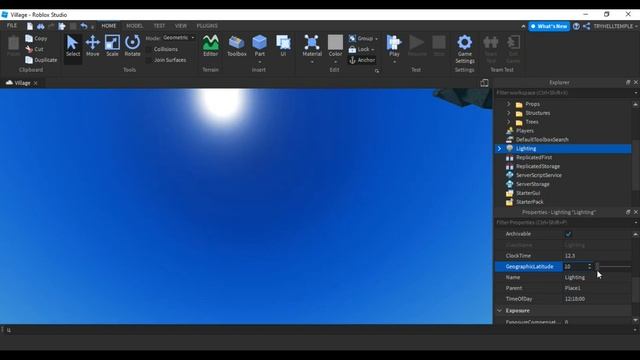
Task: Collapse the Exposure properties section
Action: [500, 311]
